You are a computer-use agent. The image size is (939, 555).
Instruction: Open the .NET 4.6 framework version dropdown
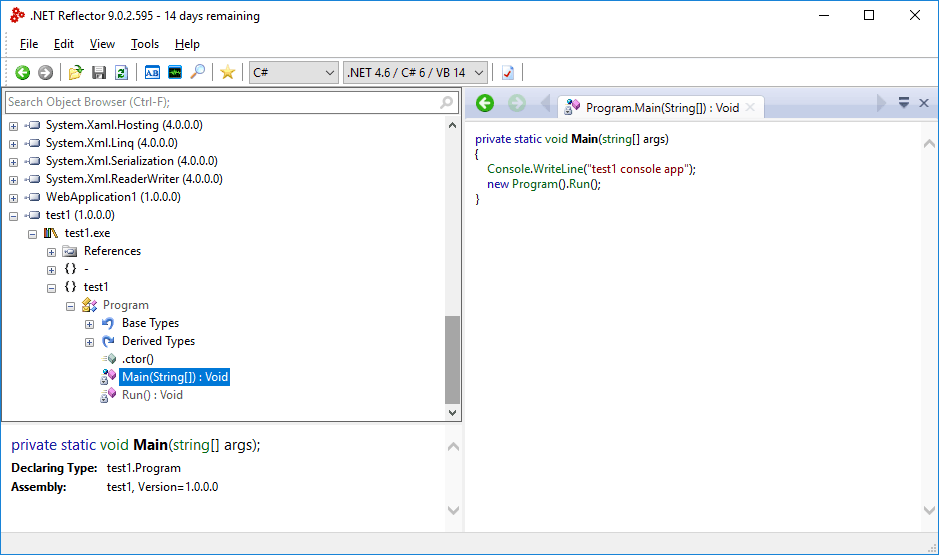coord(415,72)
